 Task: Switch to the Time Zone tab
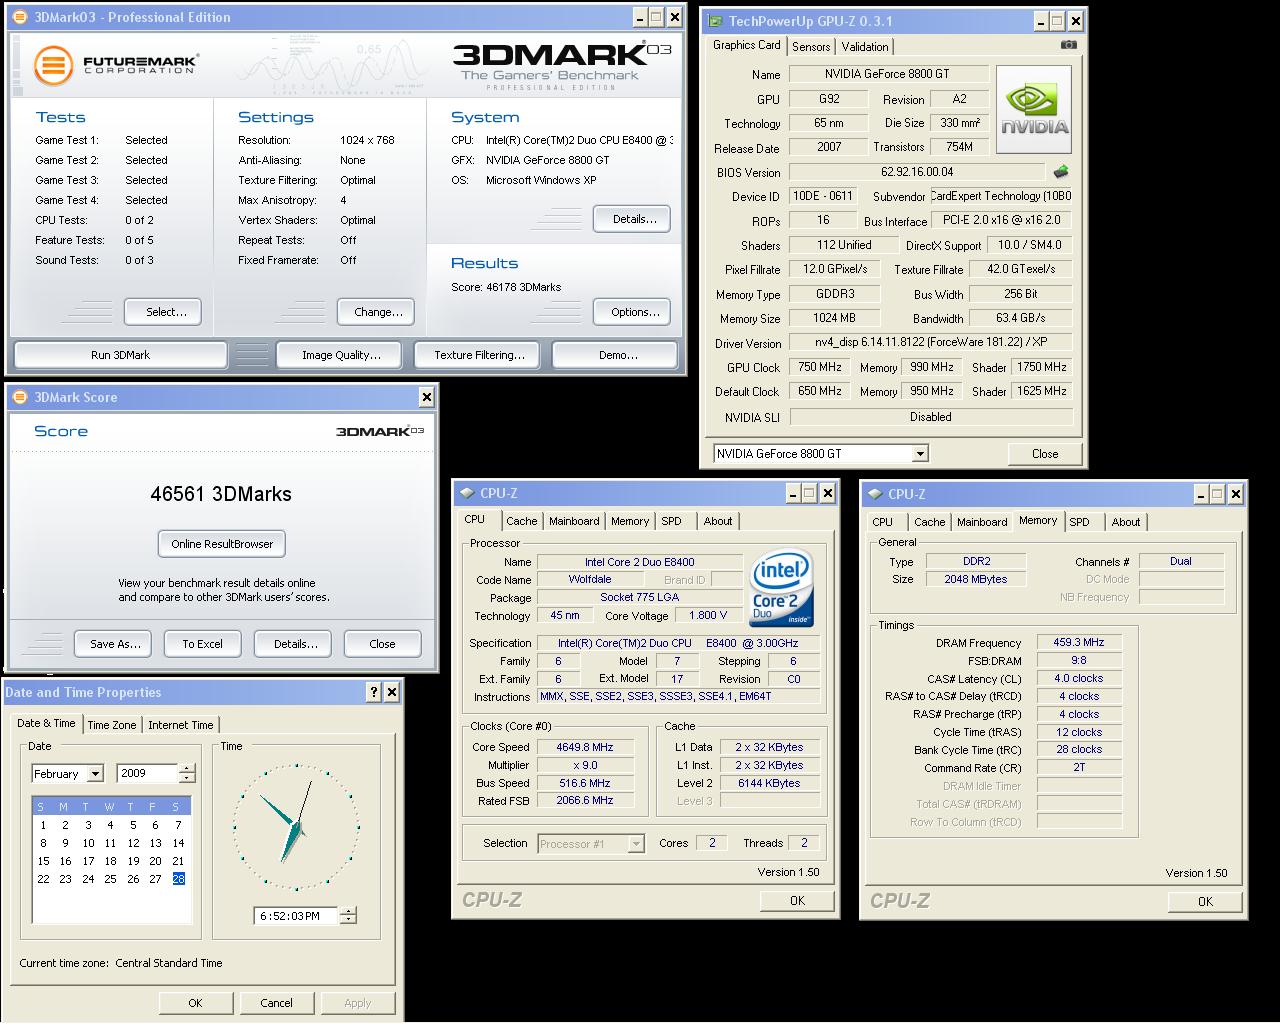(112, 725)
